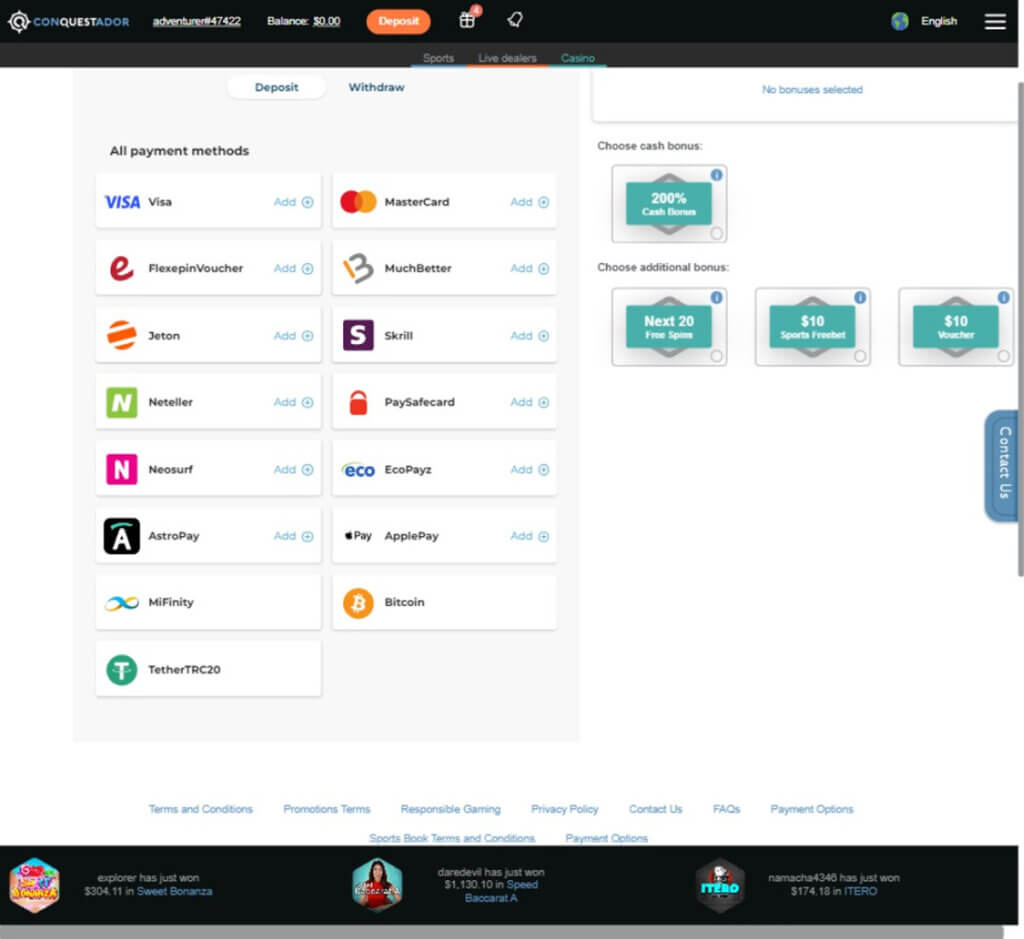This screenshot has width=1024, height=939.
Task: Click the Bitcoin logo icon
Action: 358,603
